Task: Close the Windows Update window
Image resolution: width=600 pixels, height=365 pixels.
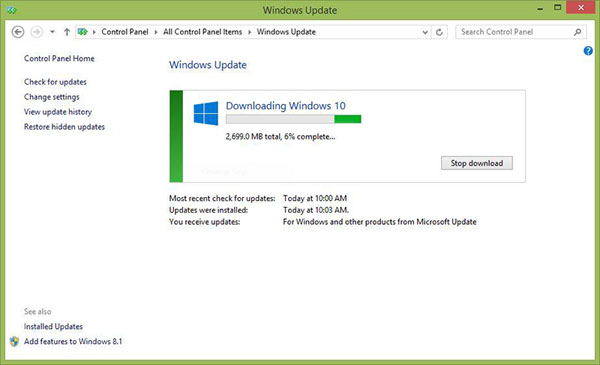Action: tap(581, 8)
